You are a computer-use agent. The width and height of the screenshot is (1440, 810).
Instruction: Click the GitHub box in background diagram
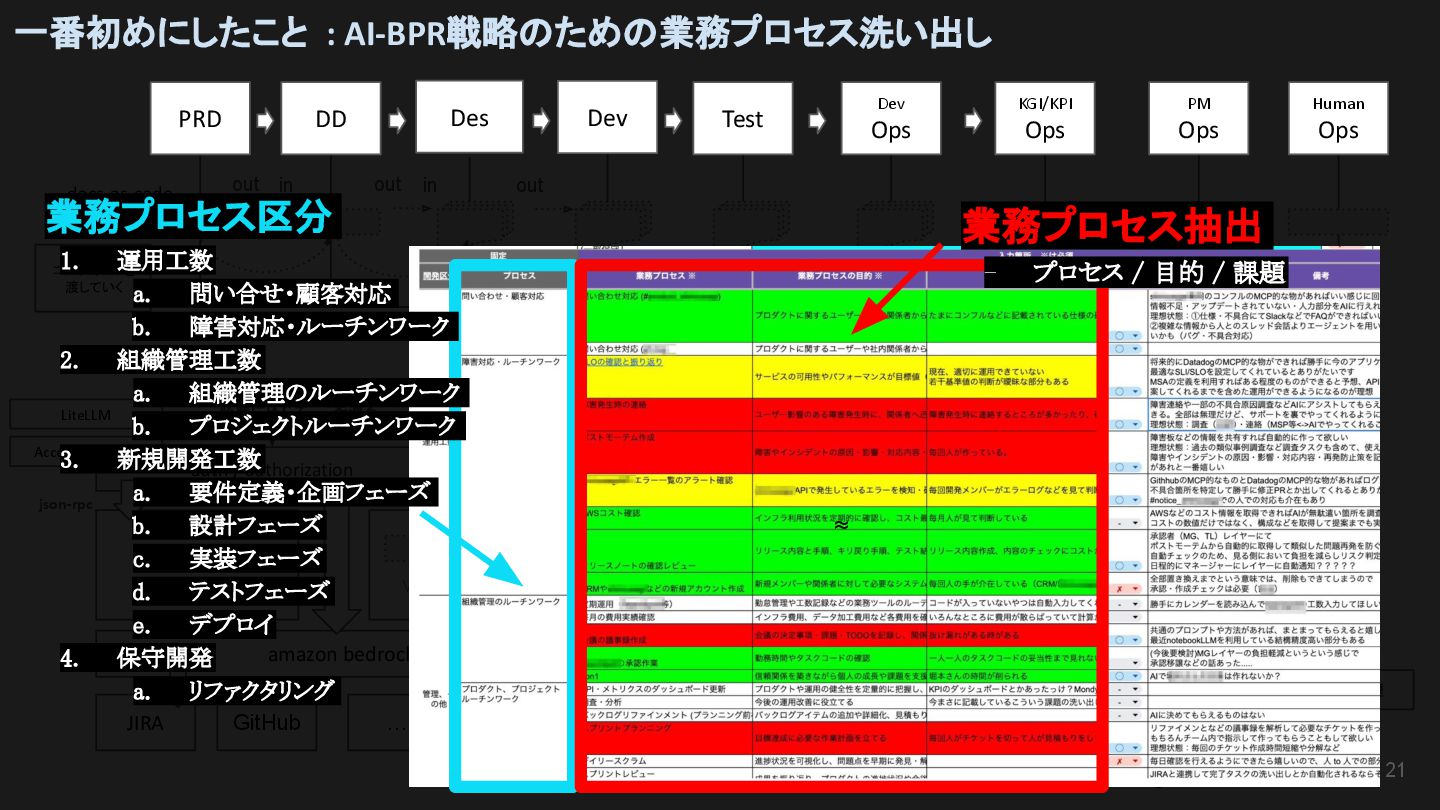265,723
